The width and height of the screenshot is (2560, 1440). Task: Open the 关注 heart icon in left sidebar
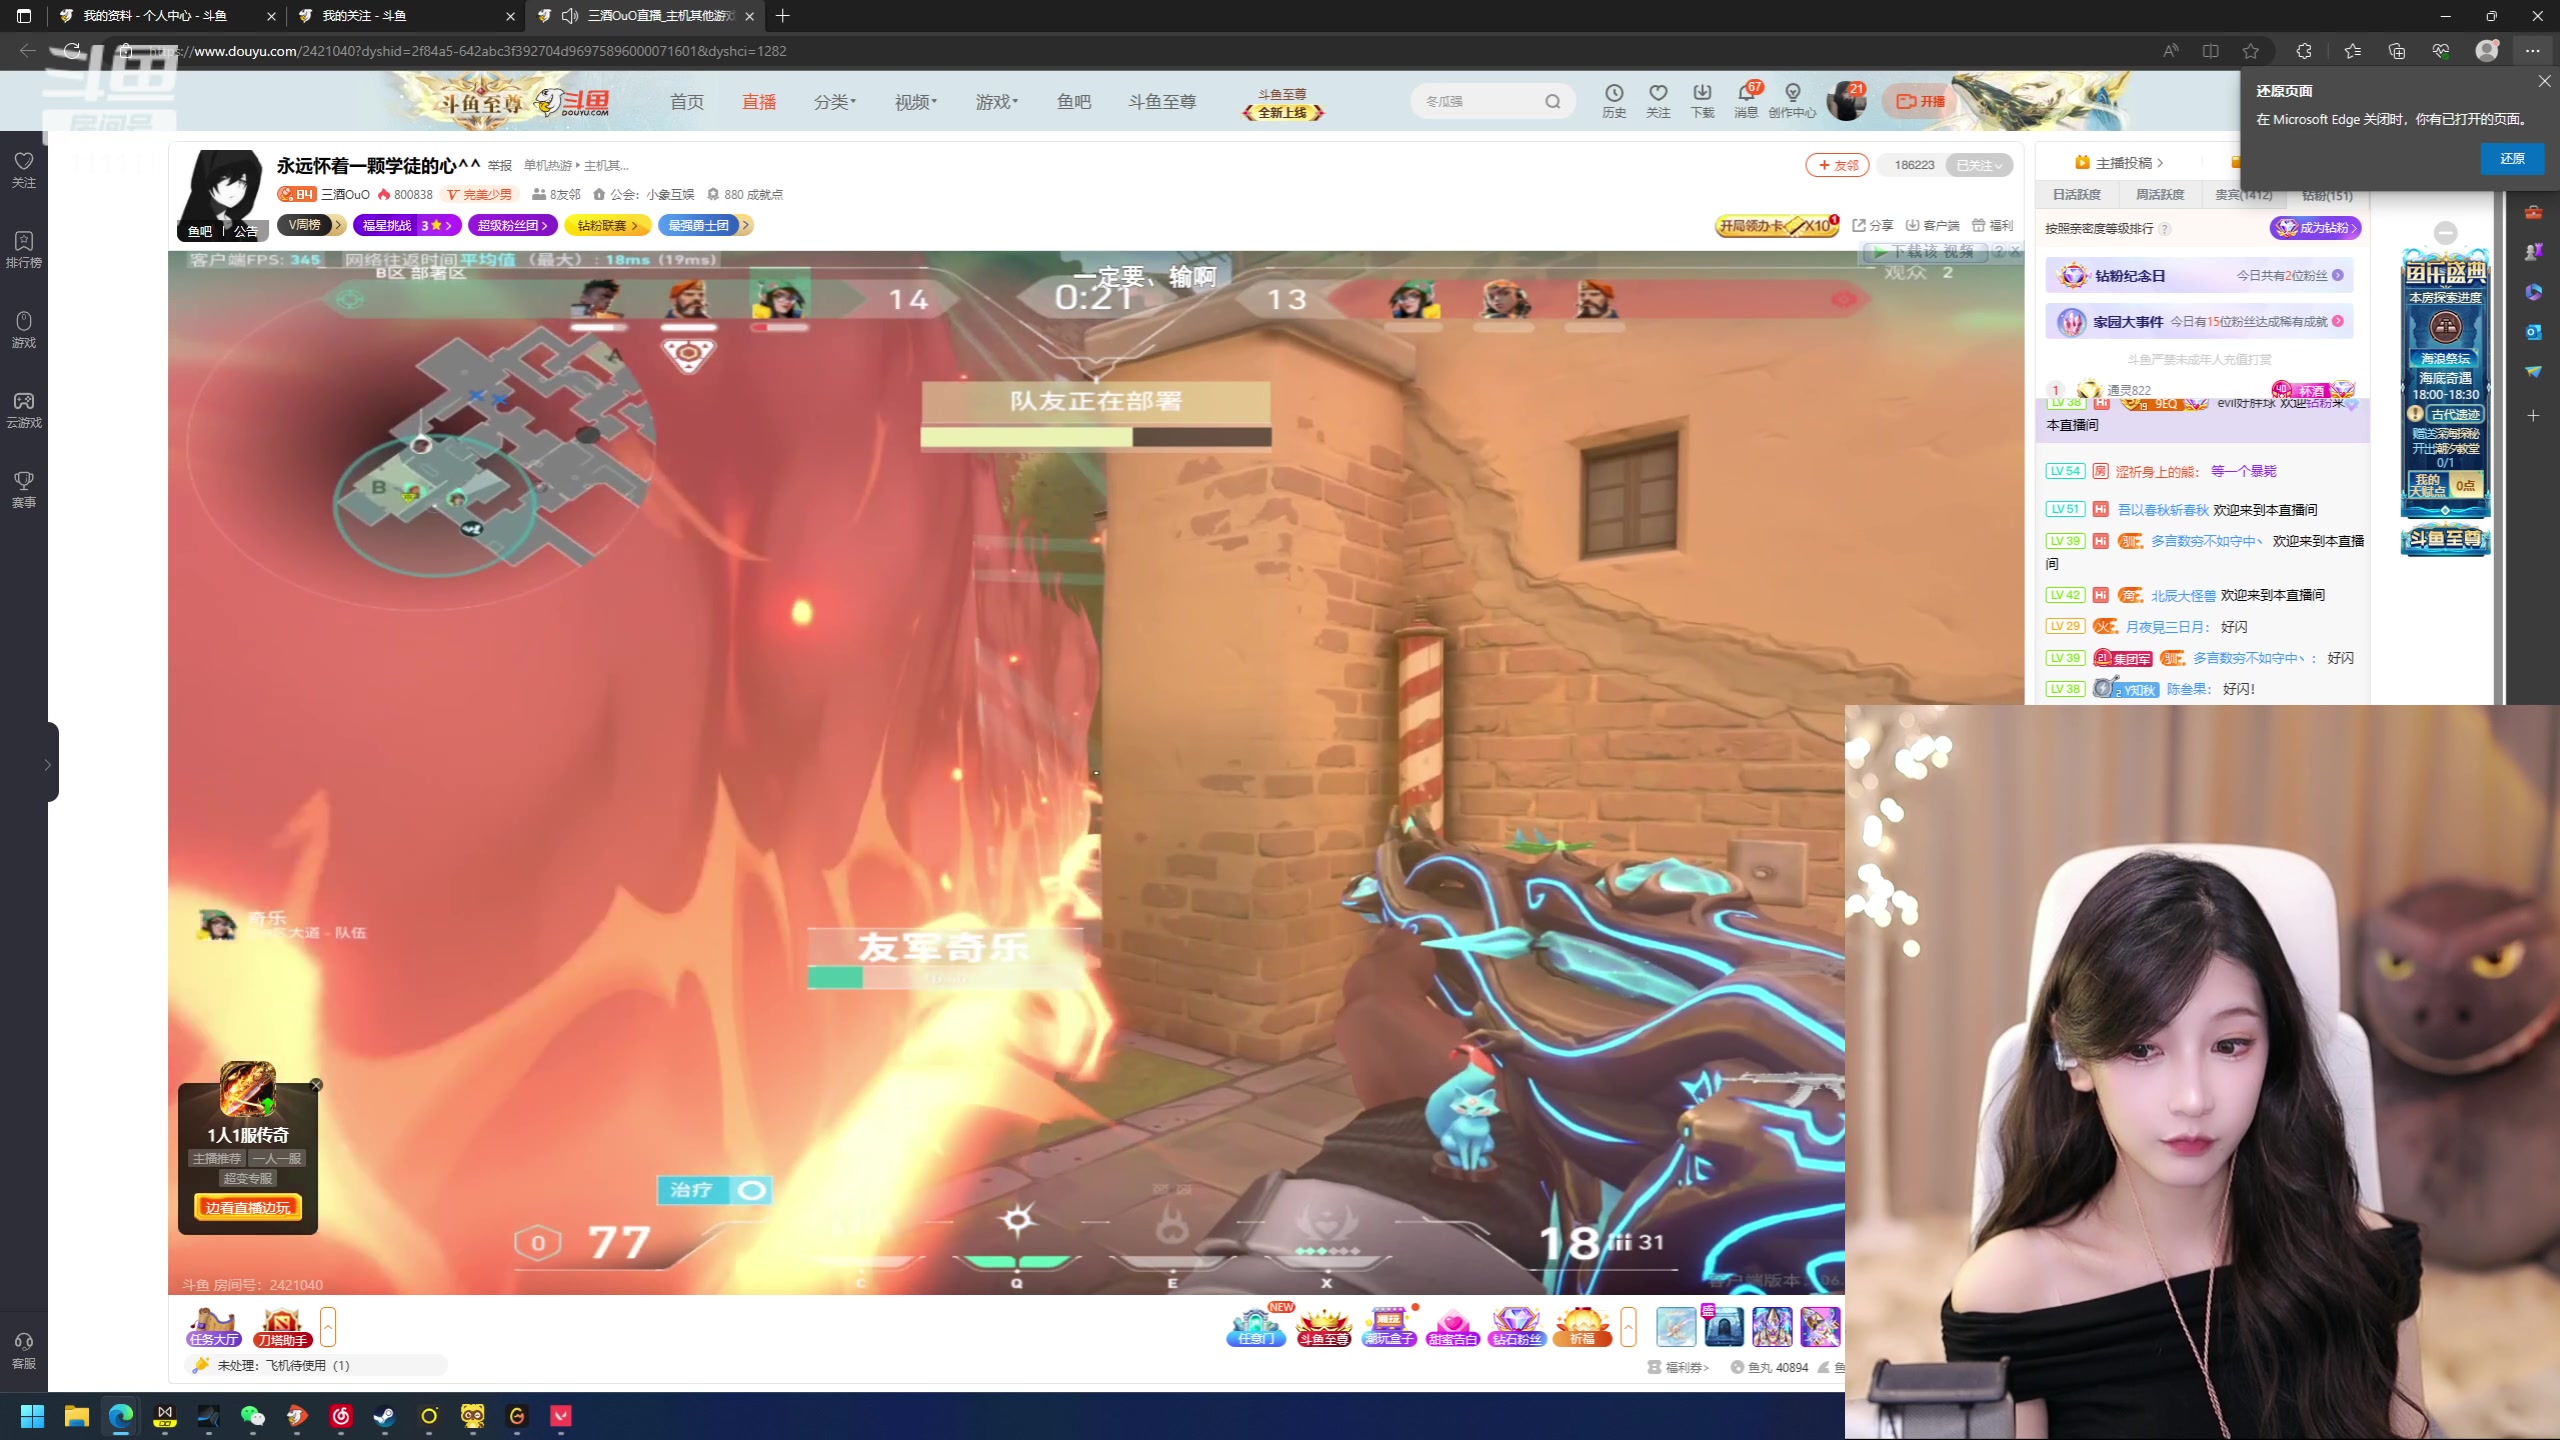[24, 169]
